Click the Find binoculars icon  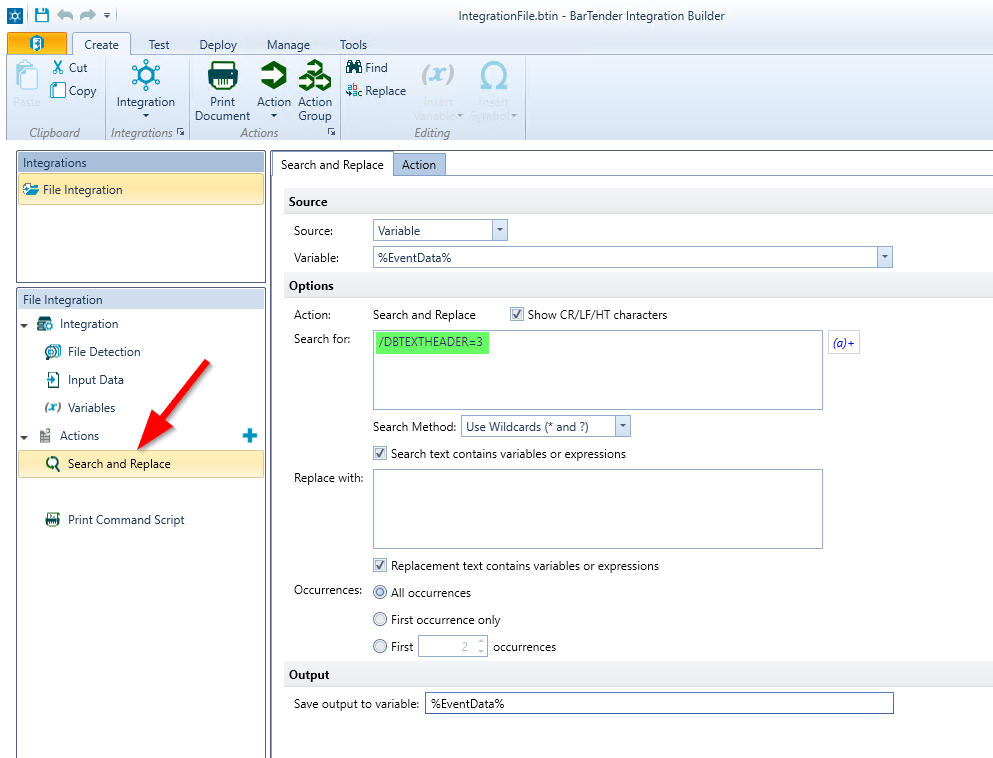354,67
